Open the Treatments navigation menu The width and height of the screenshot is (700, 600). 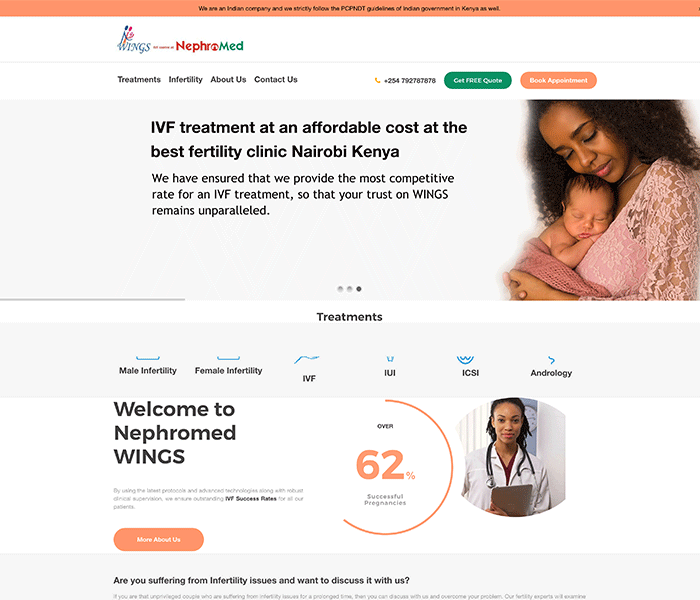[x=139, y=79]
